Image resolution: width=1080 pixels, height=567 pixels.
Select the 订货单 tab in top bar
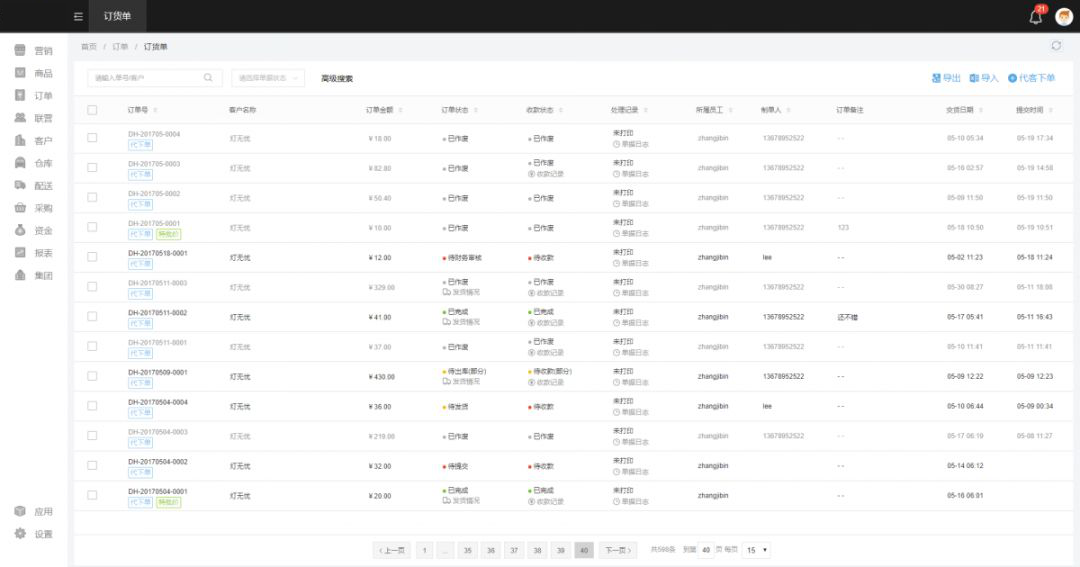pos(117,16)
